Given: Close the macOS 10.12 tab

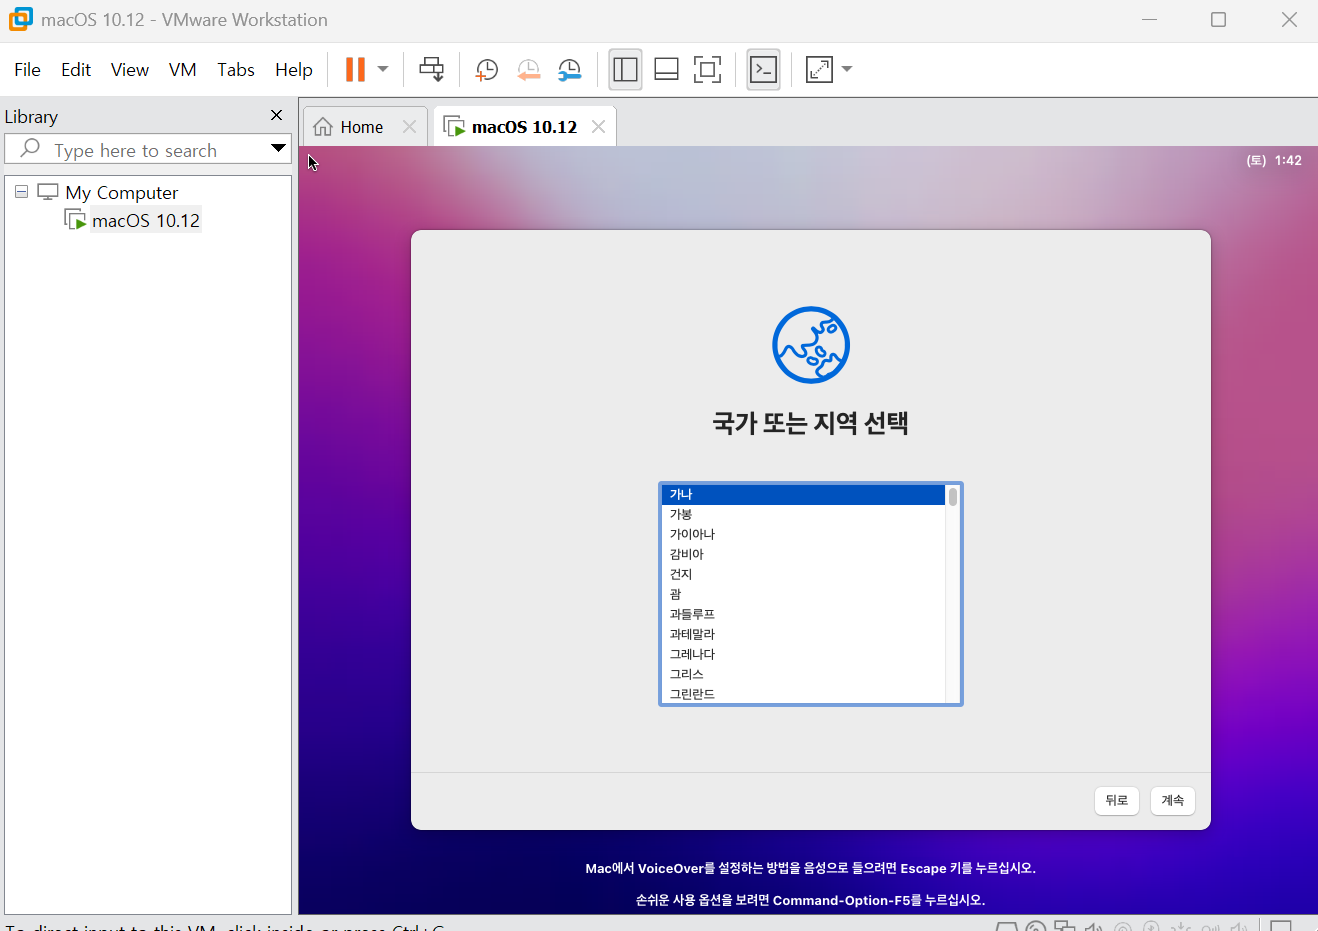Looking at the screenshot, I should [598, 127].
